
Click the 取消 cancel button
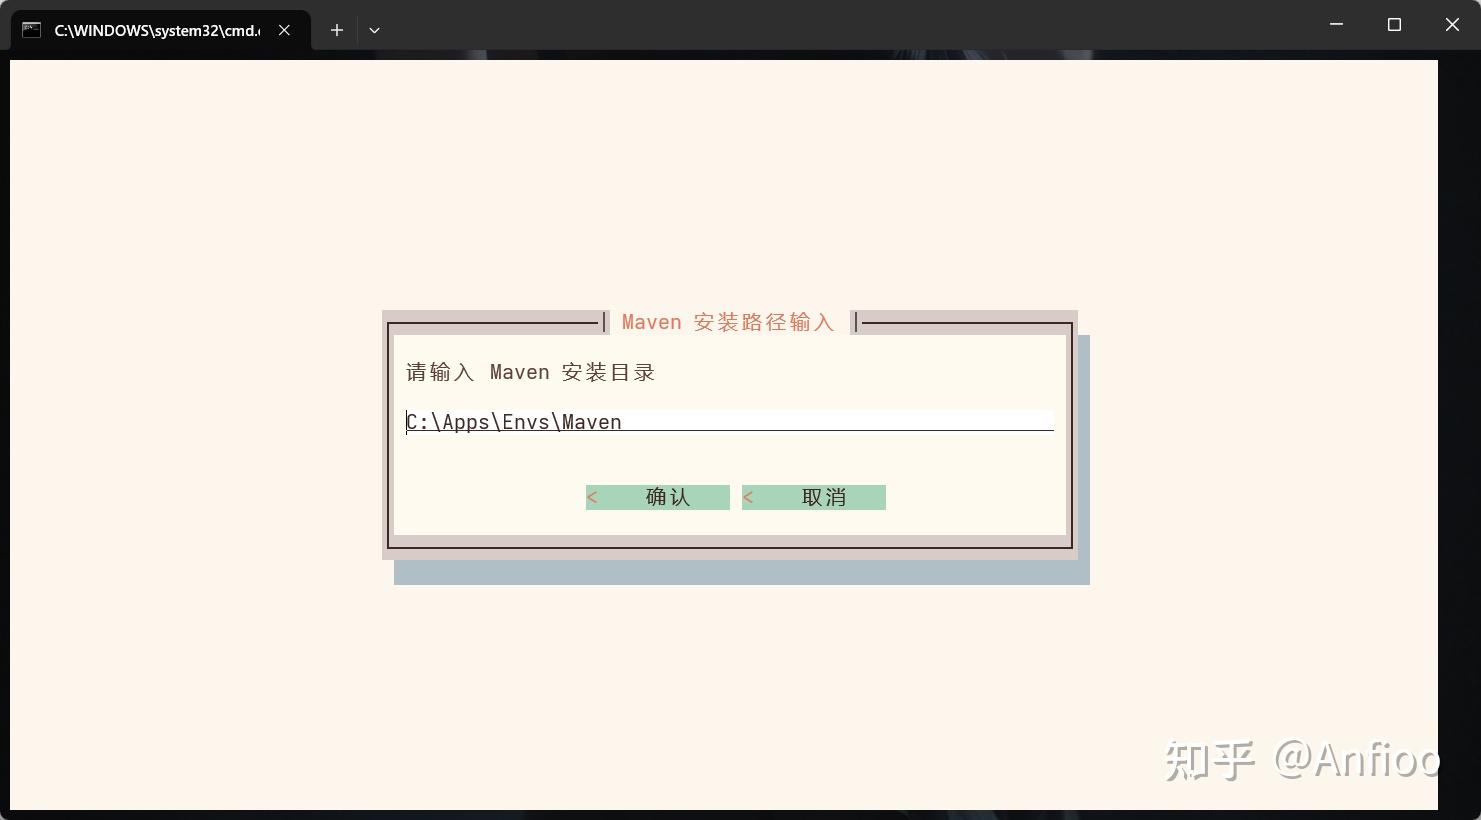[x=813, y=497]
